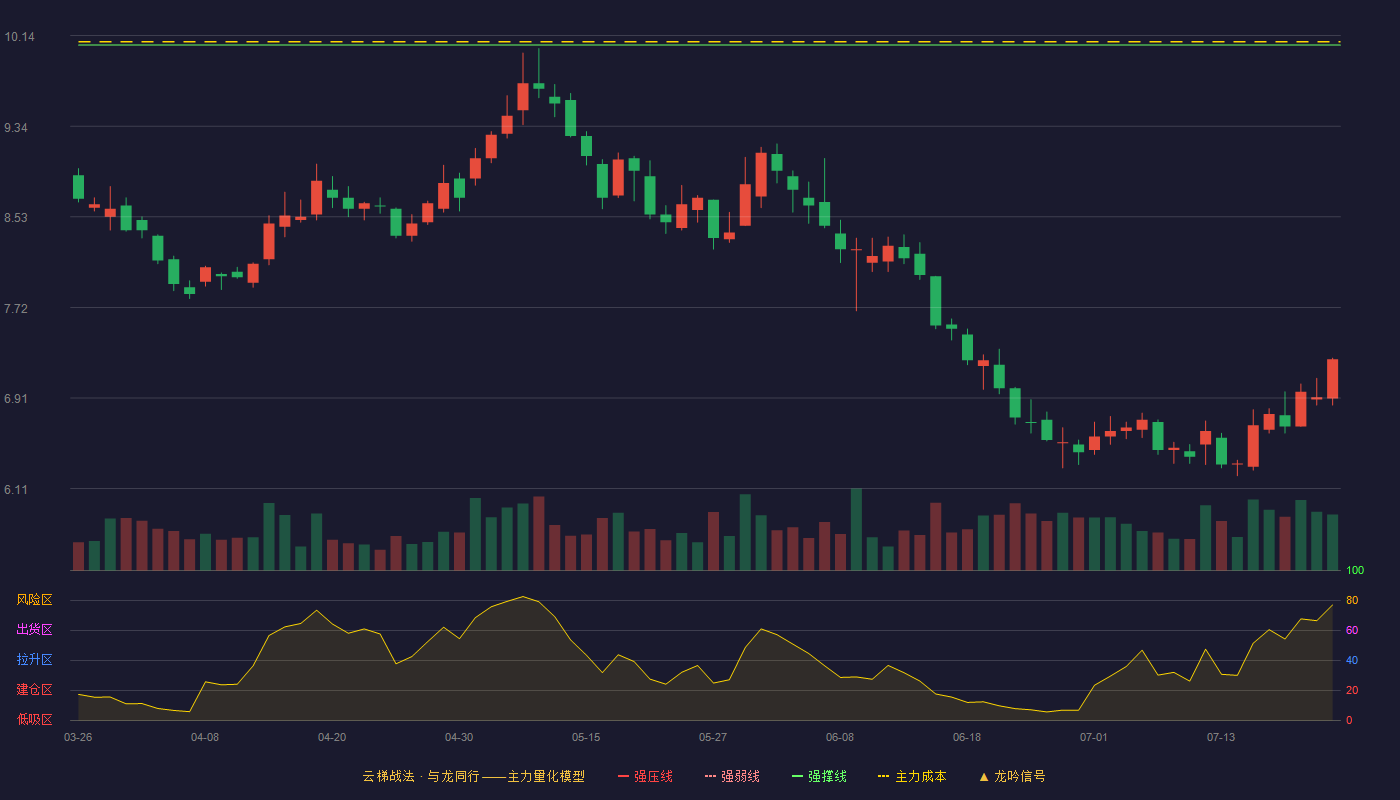Click the 07-13 date label
The height and width of the screenshot is (800, 1400).
1221,737
